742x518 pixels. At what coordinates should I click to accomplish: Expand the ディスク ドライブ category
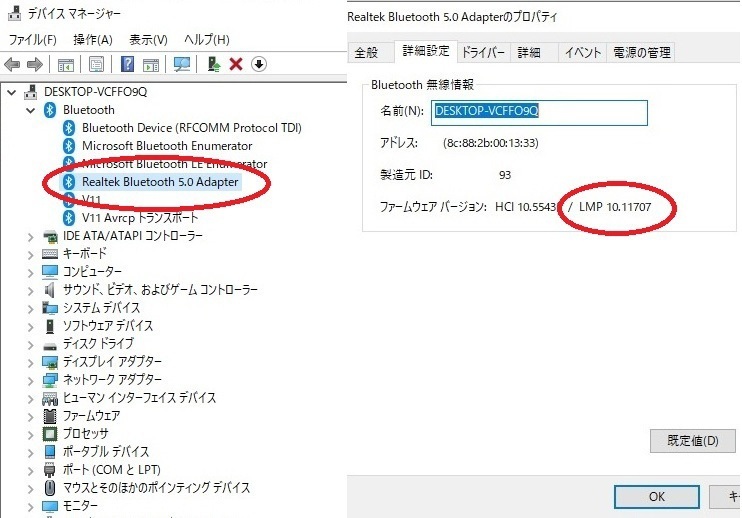31,344
